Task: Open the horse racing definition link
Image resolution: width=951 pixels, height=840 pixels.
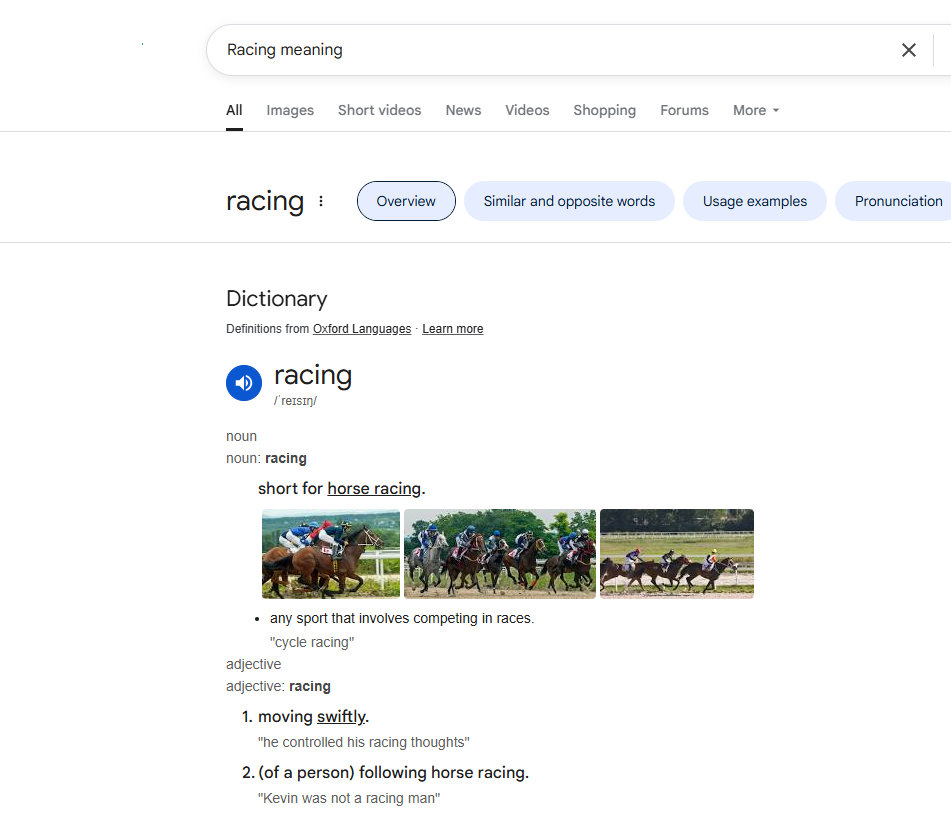Action: [374, 489]
